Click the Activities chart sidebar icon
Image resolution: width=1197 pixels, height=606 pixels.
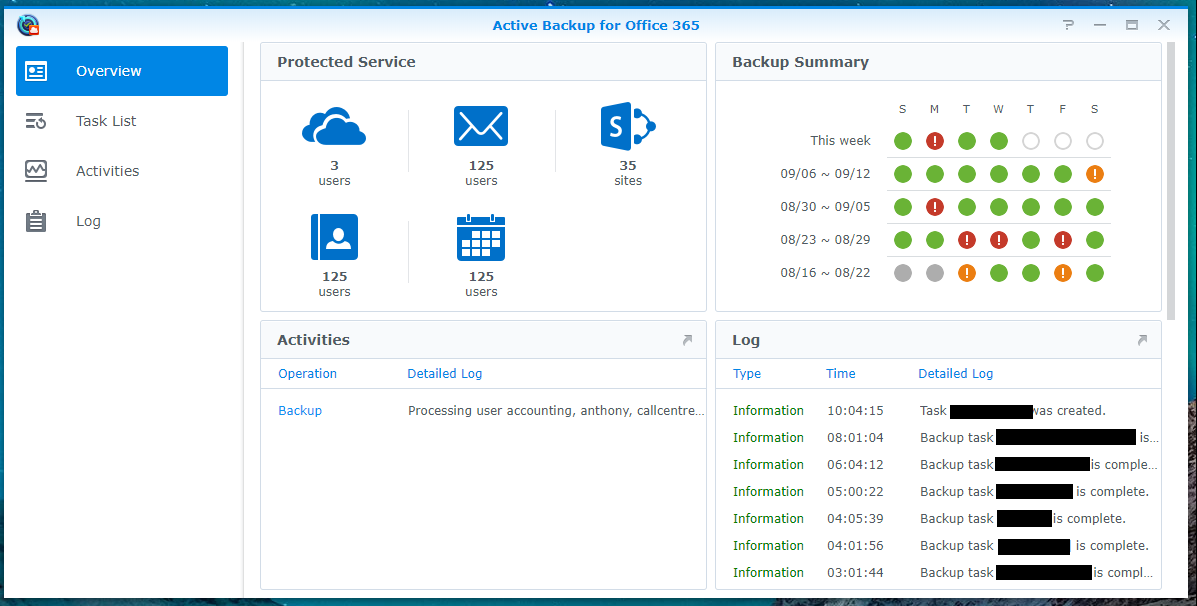tap(36, 171)
